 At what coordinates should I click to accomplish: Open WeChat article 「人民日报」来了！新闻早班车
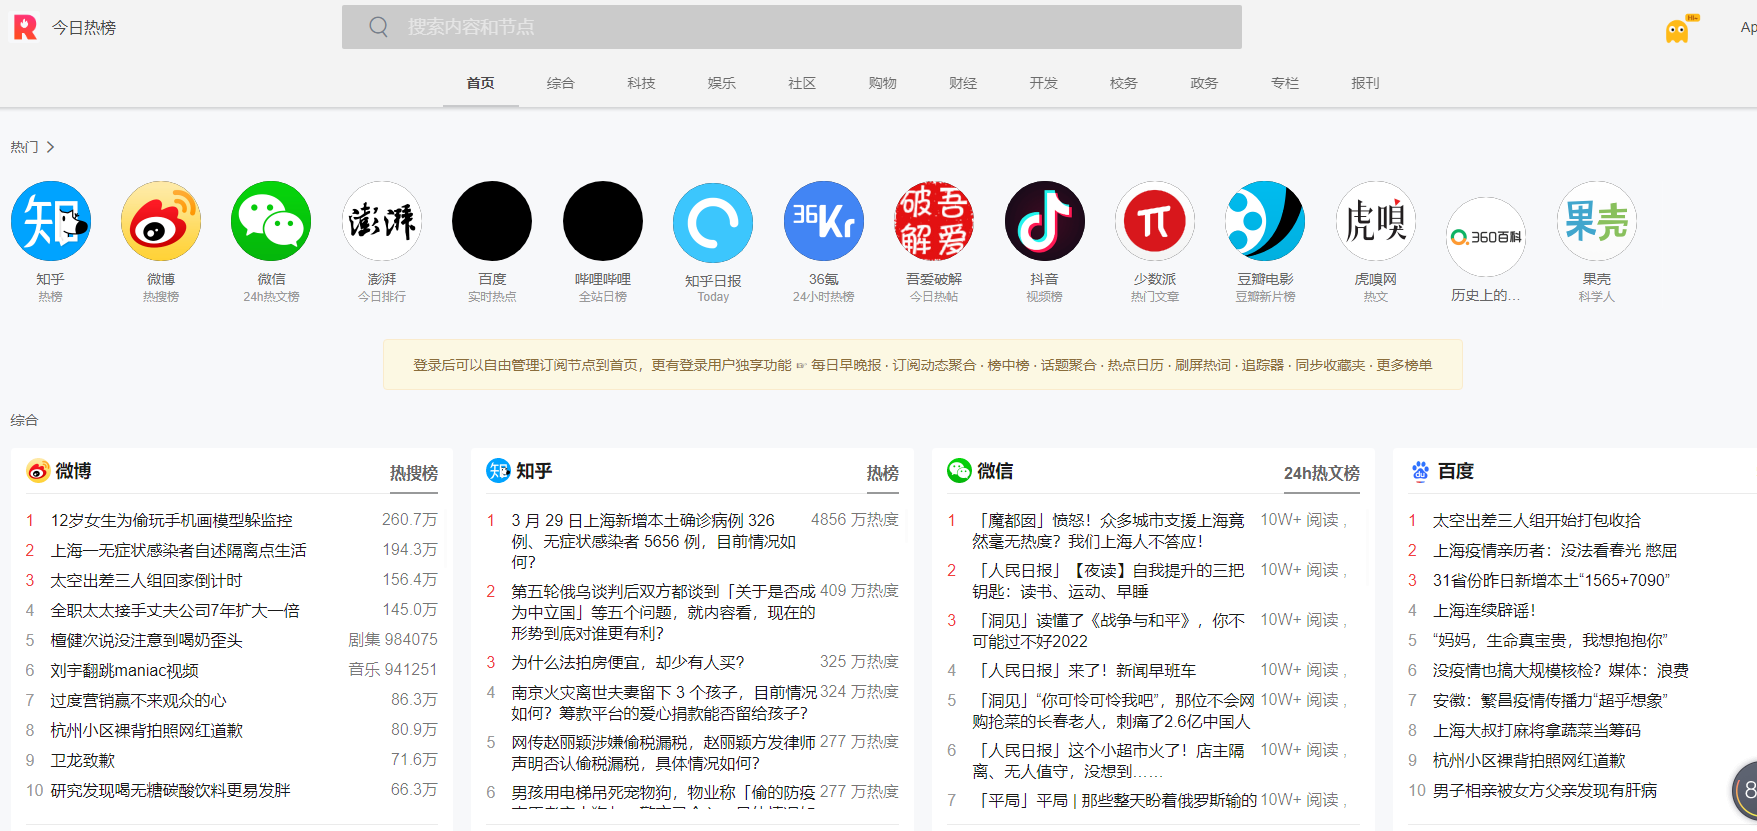[x=1084, y=670]
